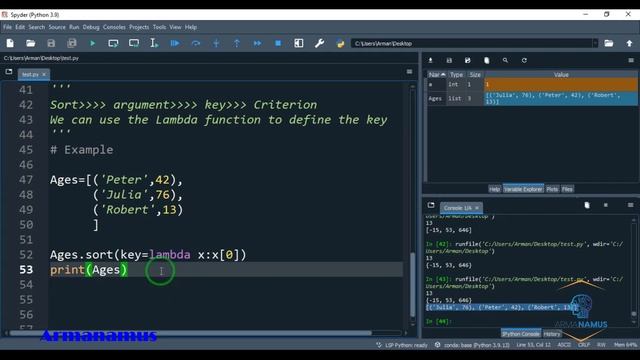Stop debugging square icon
640x360 pixels.
278,43
